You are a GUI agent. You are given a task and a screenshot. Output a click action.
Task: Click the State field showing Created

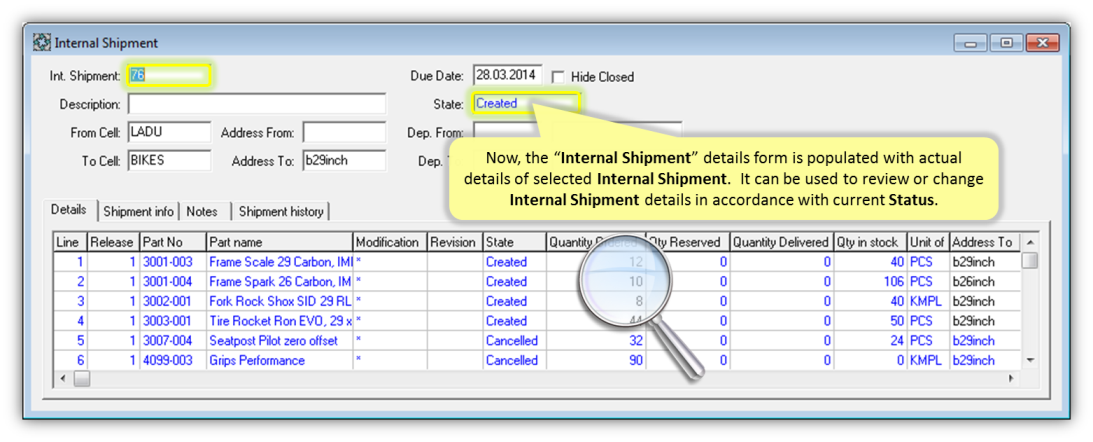[526, 103]
